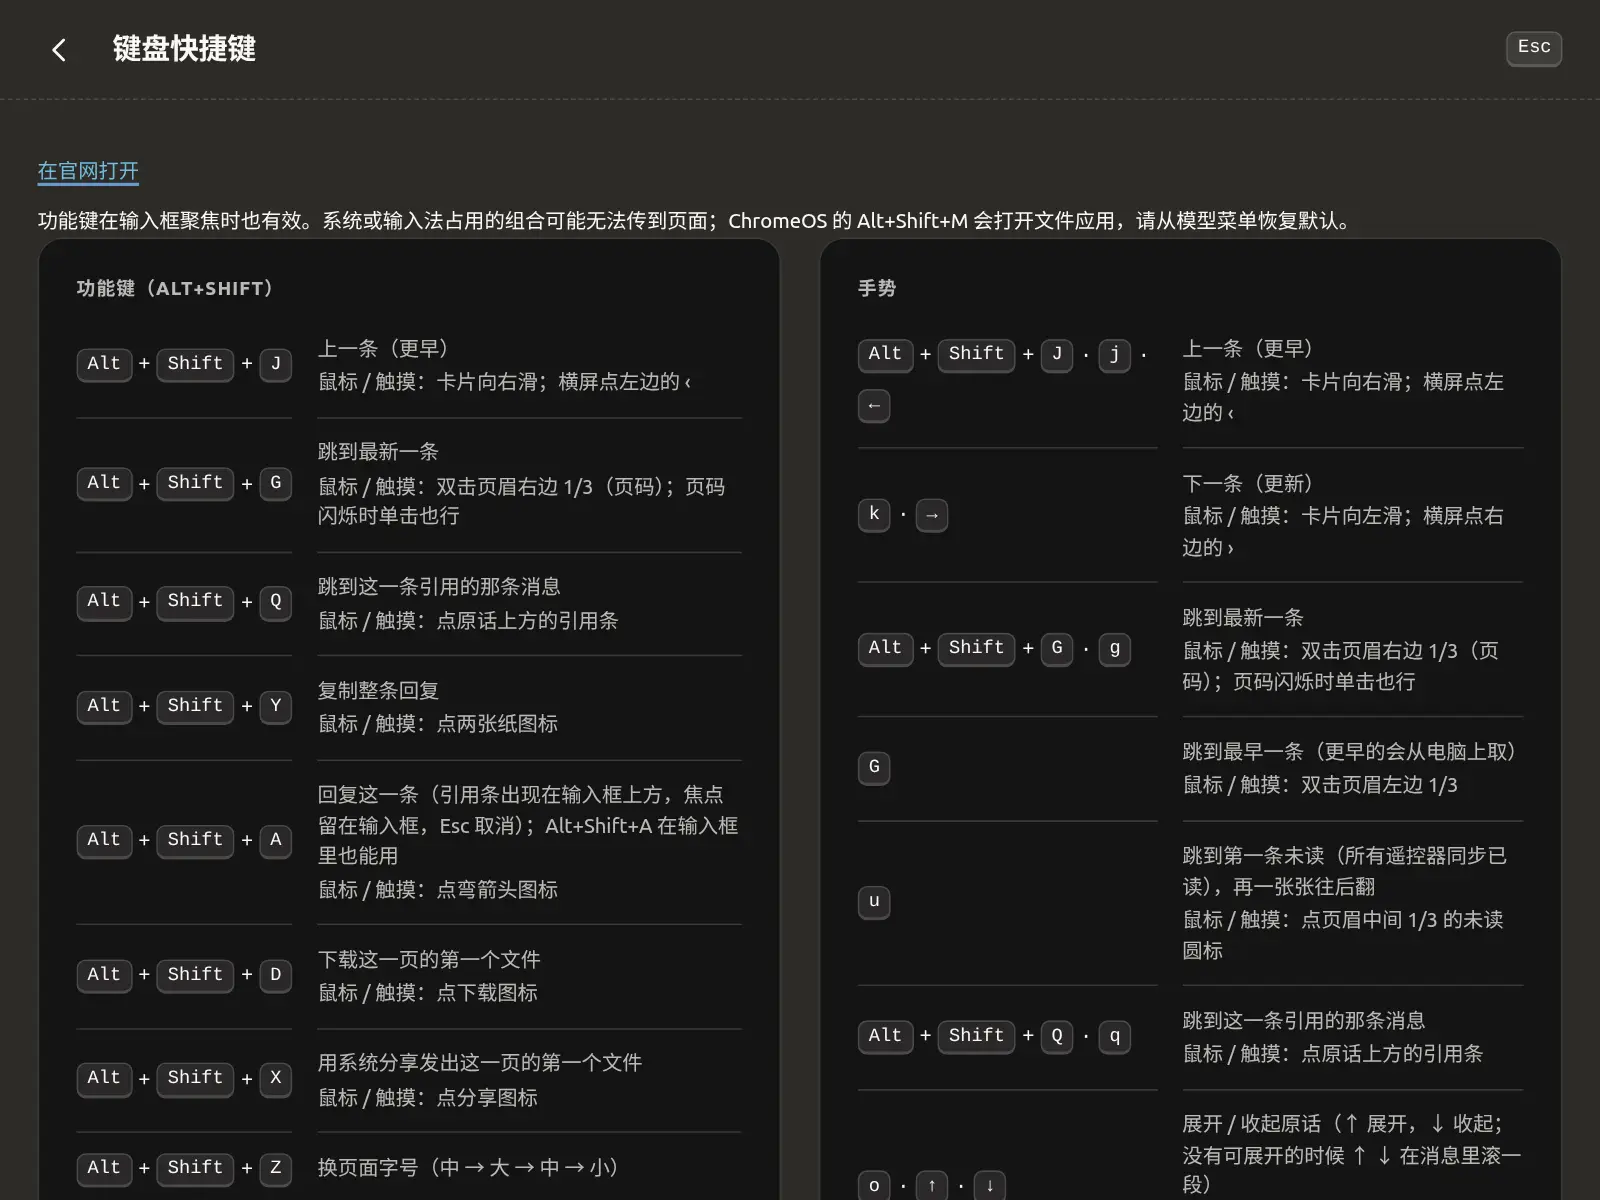Click 跳到最早一条 description in gestures
1600x1200 pixels.
pyautogui.click(x=1350, y=752)
